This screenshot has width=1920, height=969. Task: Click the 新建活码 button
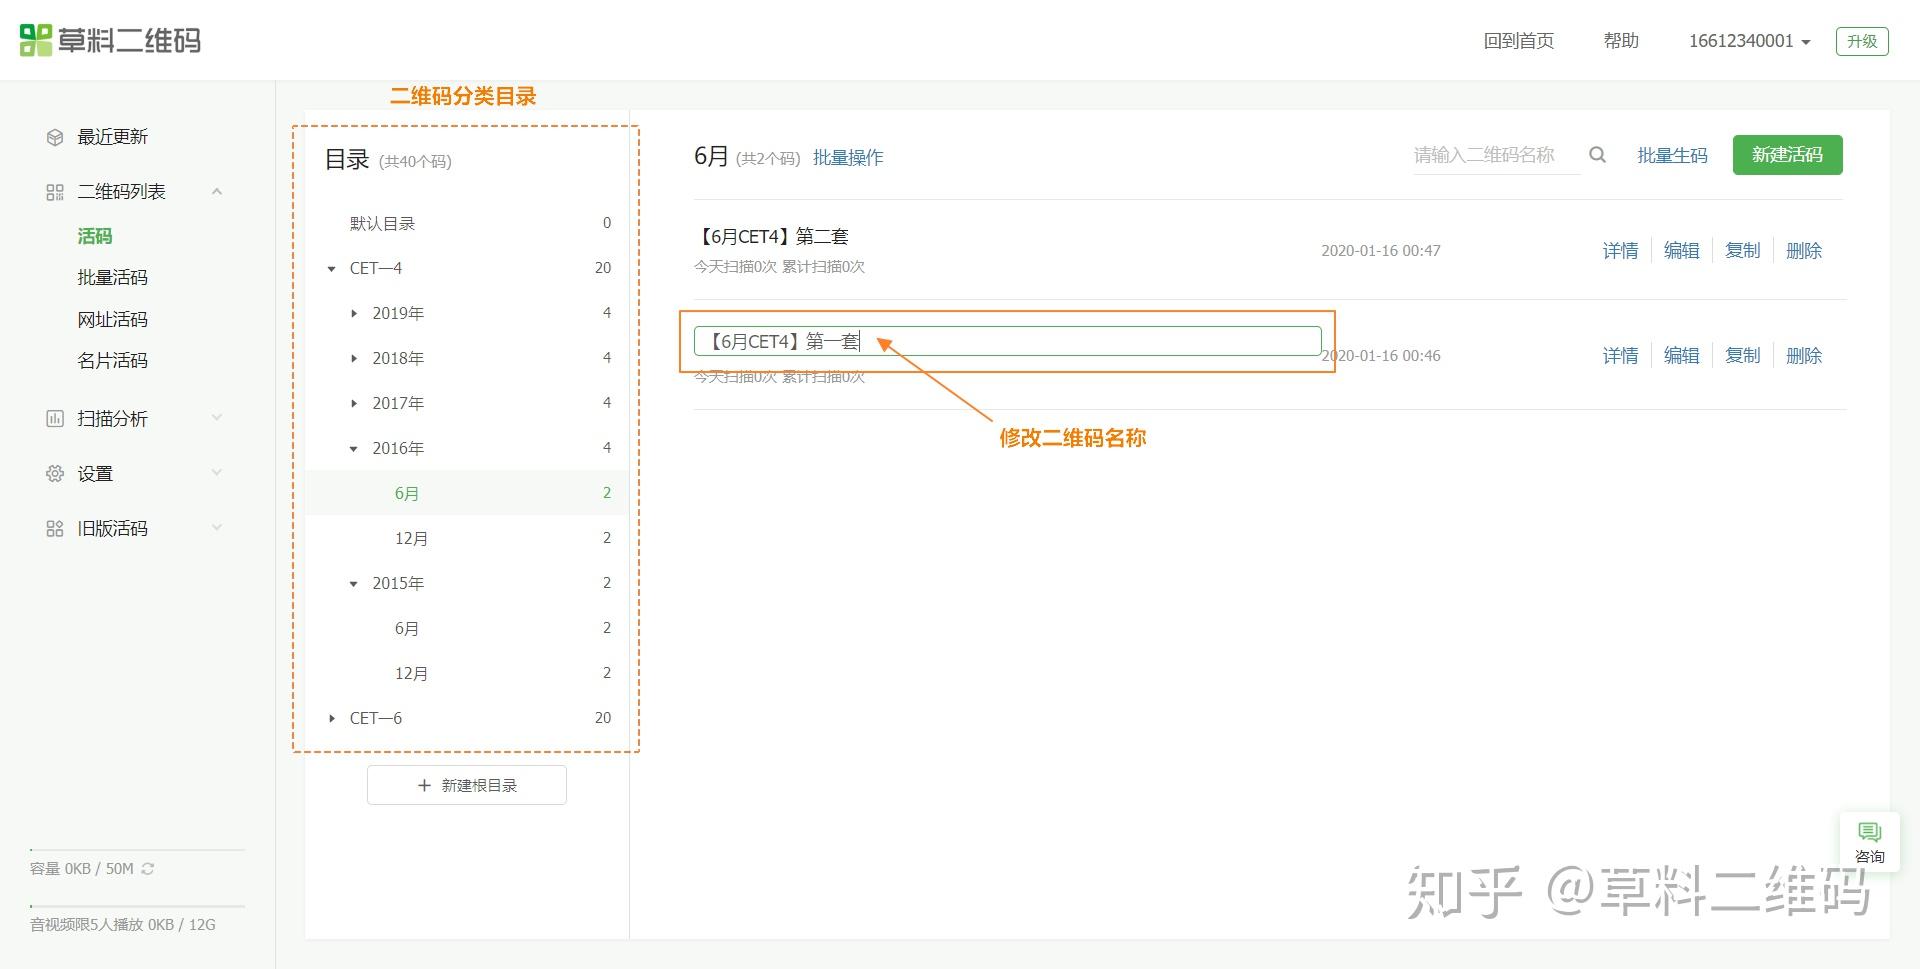(x=1788, y=155)
